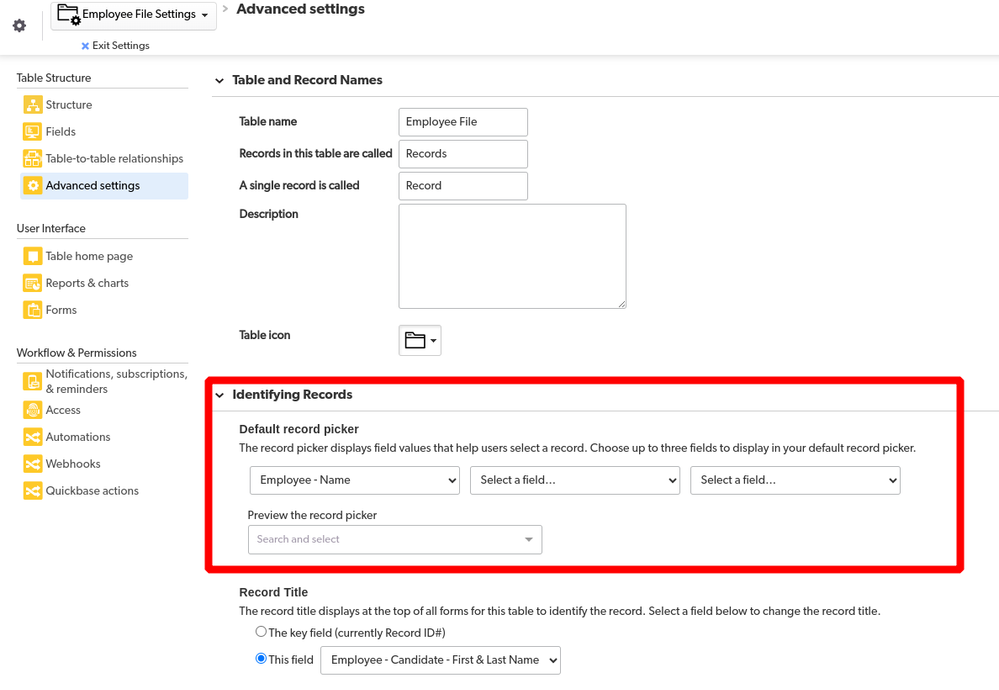Open the Access menu item
The height and width of the screenshot is (690, 999).
pos(63,410)
